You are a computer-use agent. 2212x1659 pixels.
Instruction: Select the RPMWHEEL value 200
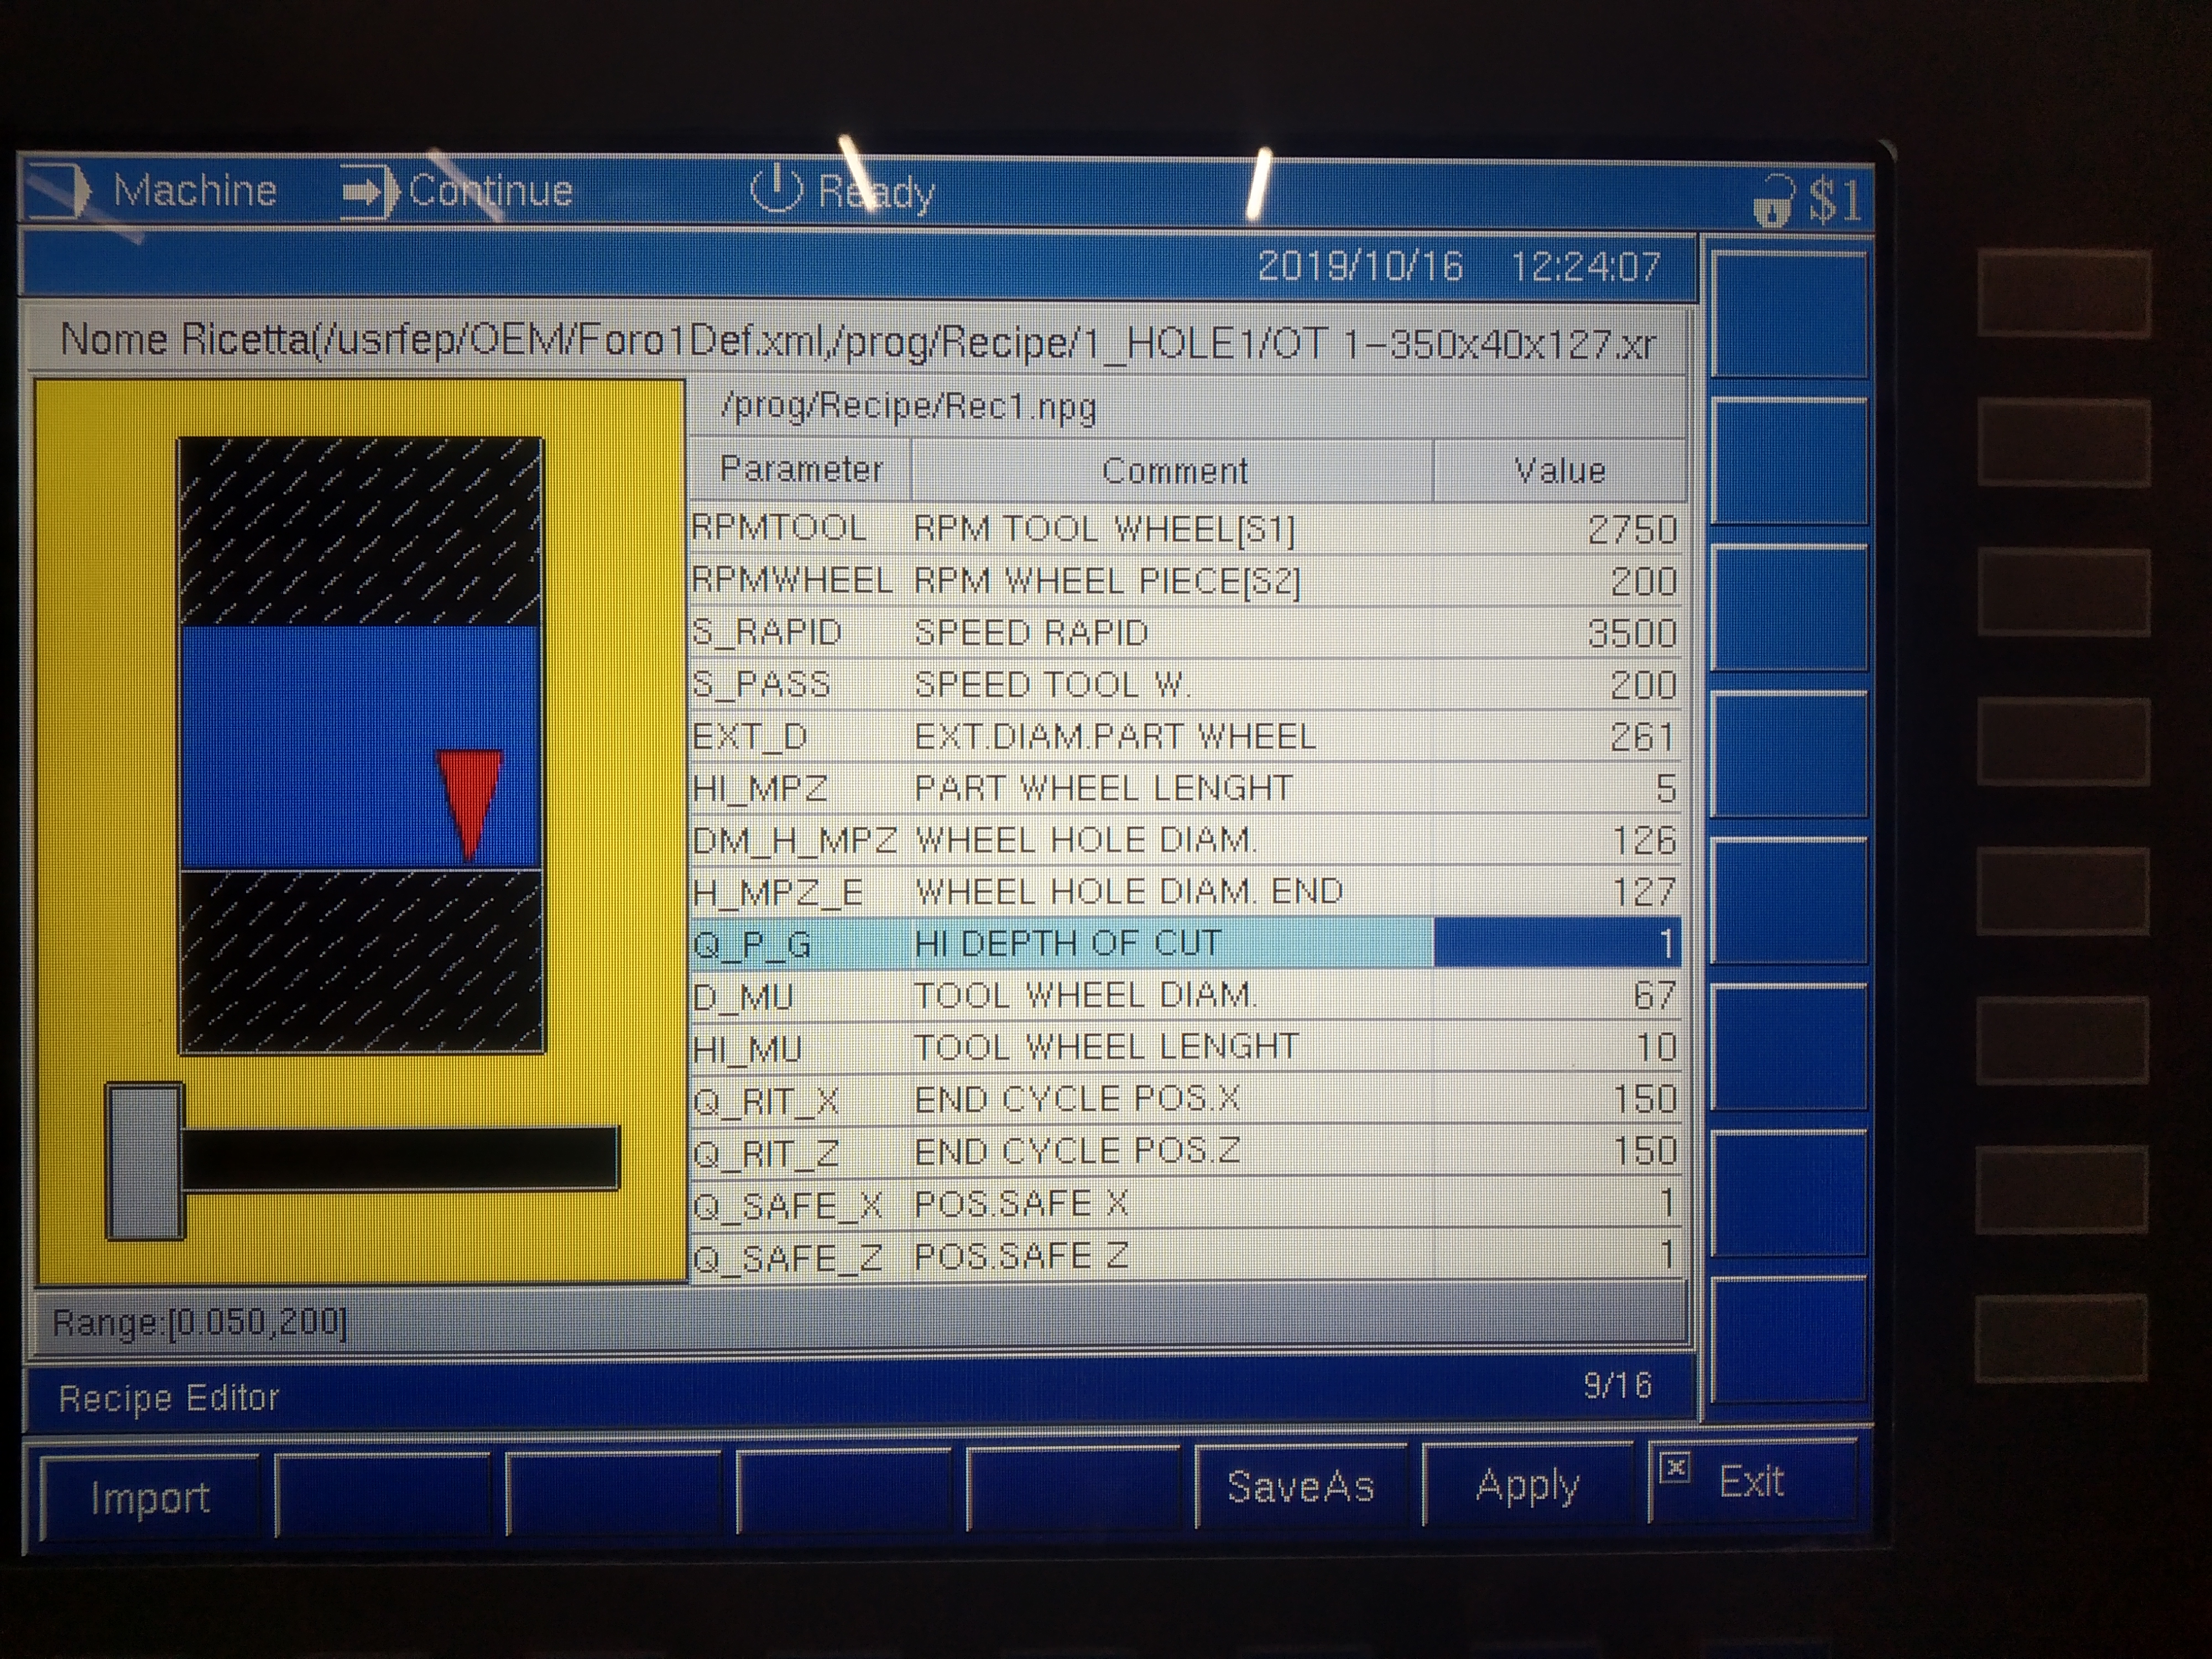click(x=1643, y=581)
